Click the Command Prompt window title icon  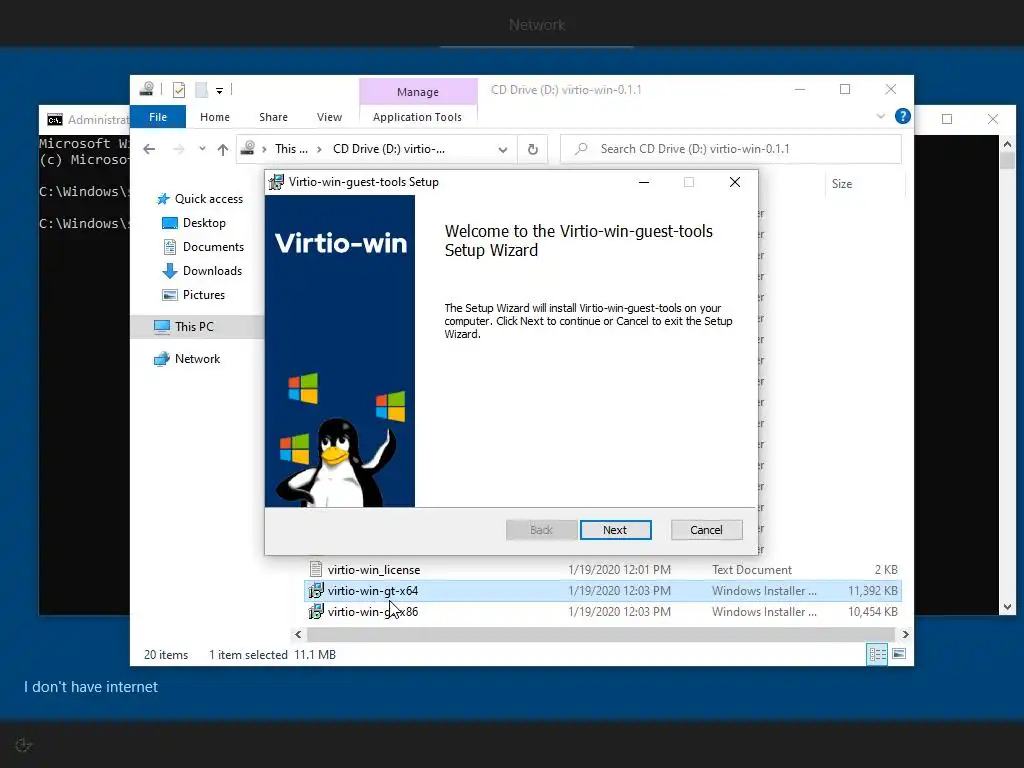pos(55,120)
